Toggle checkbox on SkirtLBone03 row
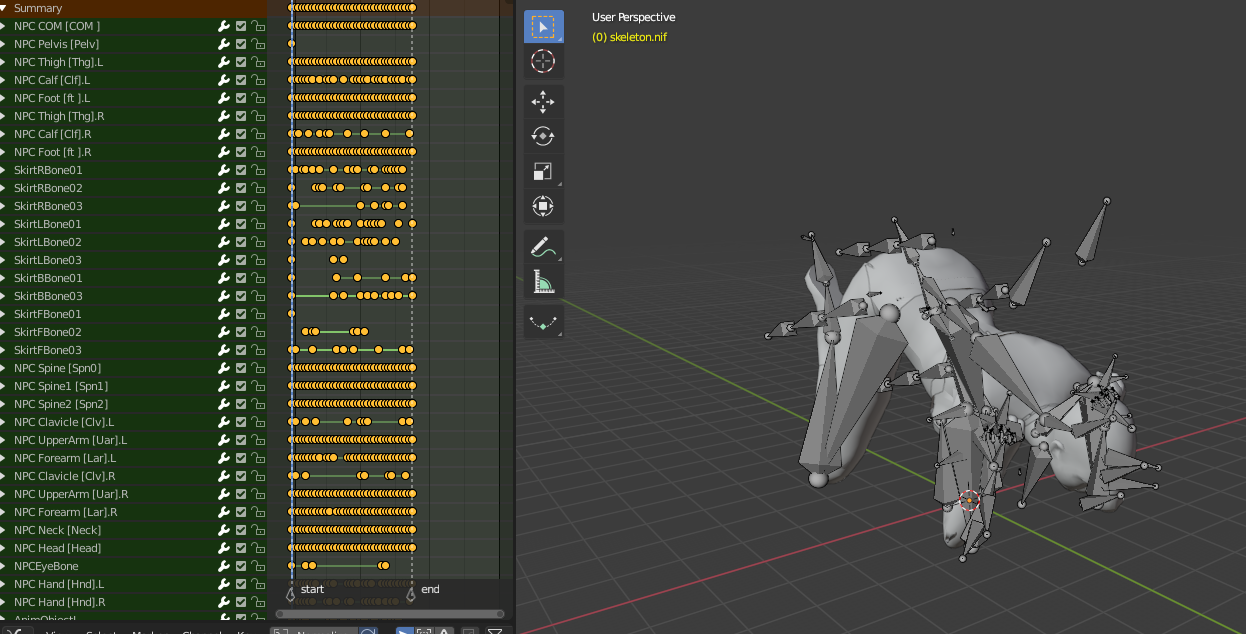 241,260
